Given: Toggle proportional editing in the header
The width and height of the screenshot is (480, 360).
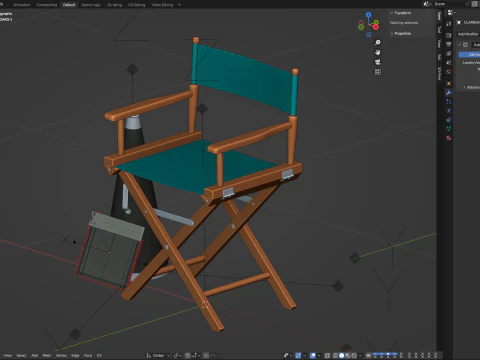Looking at the screenshot, I should (206, 355).
